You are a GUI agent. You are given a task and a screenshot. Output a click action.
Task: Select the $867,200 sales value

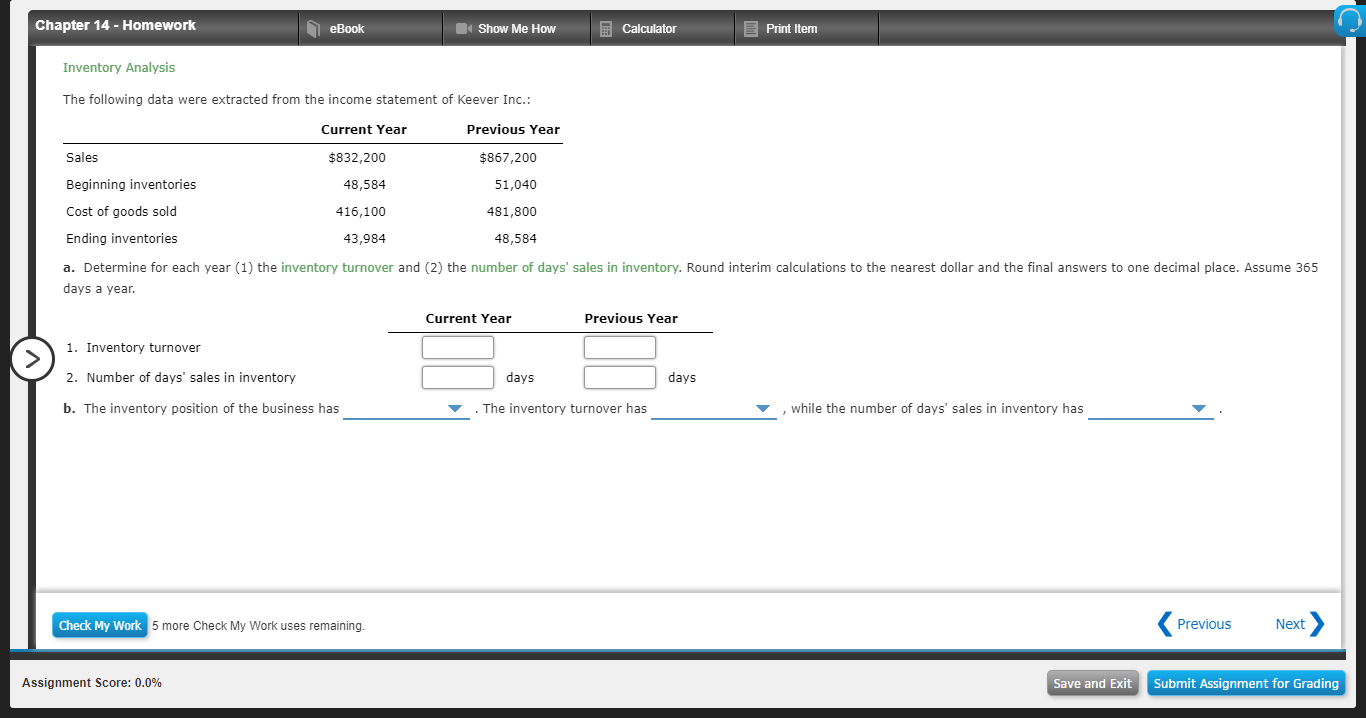pos(508,158)
